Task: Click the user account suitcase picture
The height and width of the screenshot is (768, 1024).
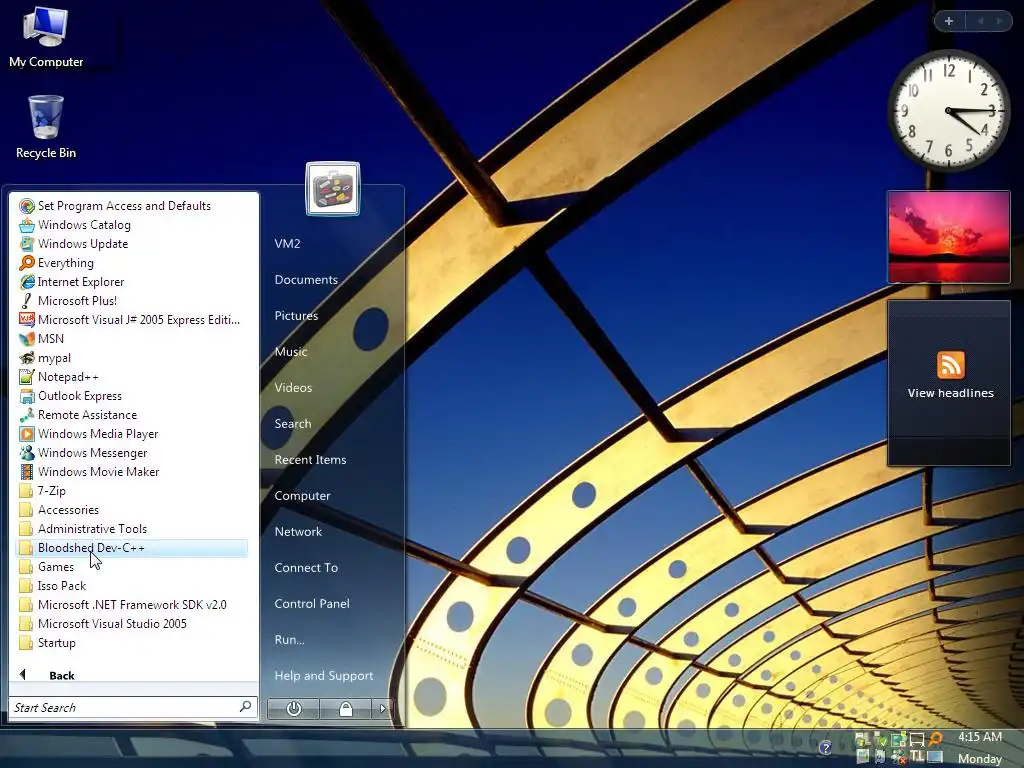Action: [x=333, y=189]
